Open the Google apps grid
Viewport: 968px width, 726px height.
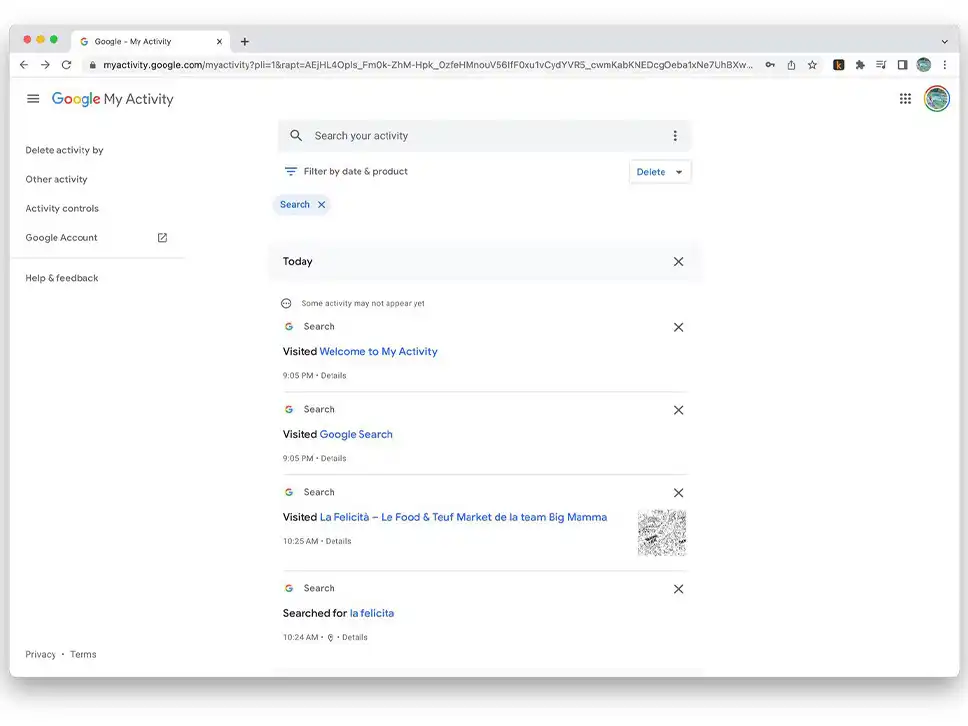coord(905,99)
